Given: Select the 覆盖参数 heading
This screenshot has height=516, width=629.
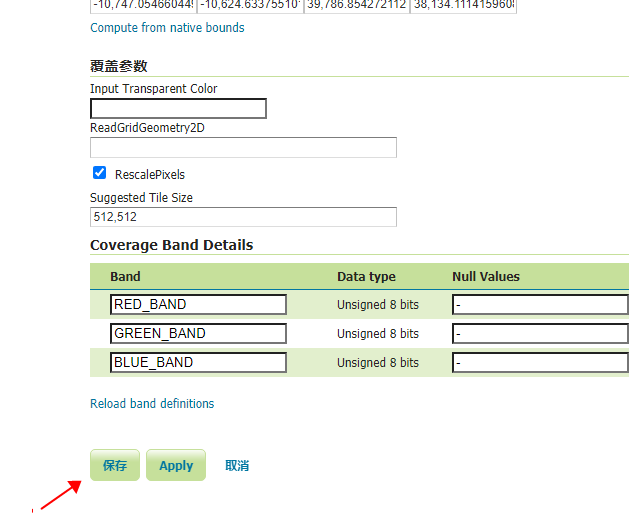Looking at the screenshot, I should pos(119,66).
